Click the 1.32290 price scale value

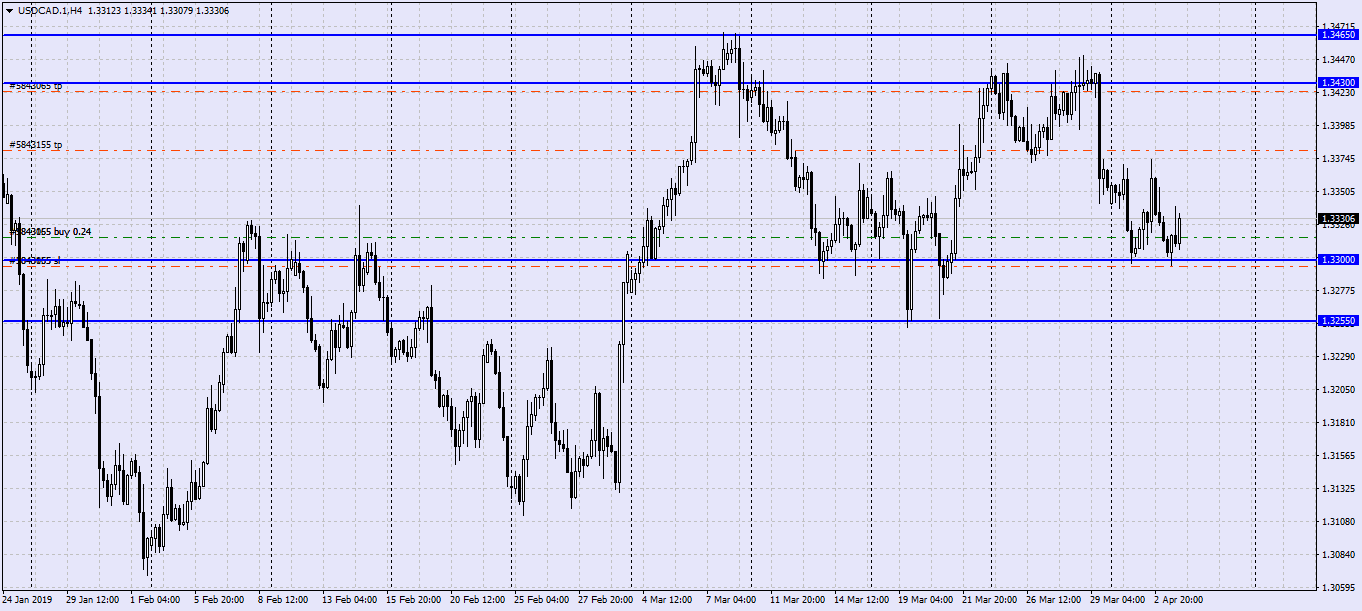(x=1337, y=356)
